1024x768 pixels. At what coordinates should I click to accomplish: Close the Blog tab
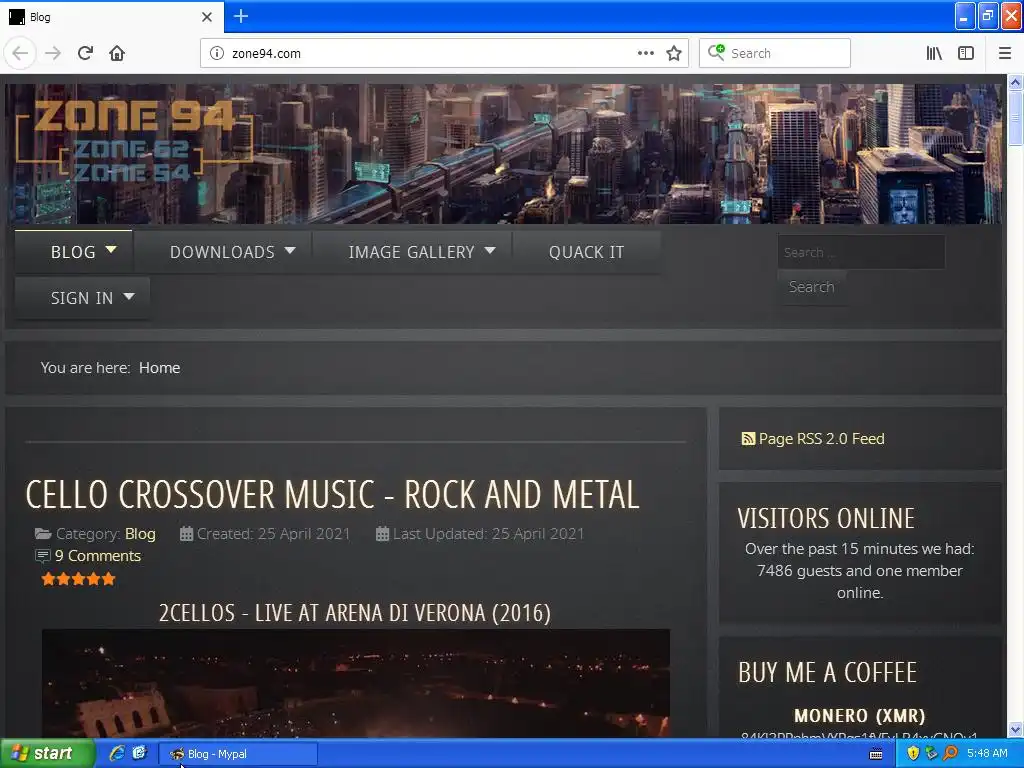[x=207, y=17]
